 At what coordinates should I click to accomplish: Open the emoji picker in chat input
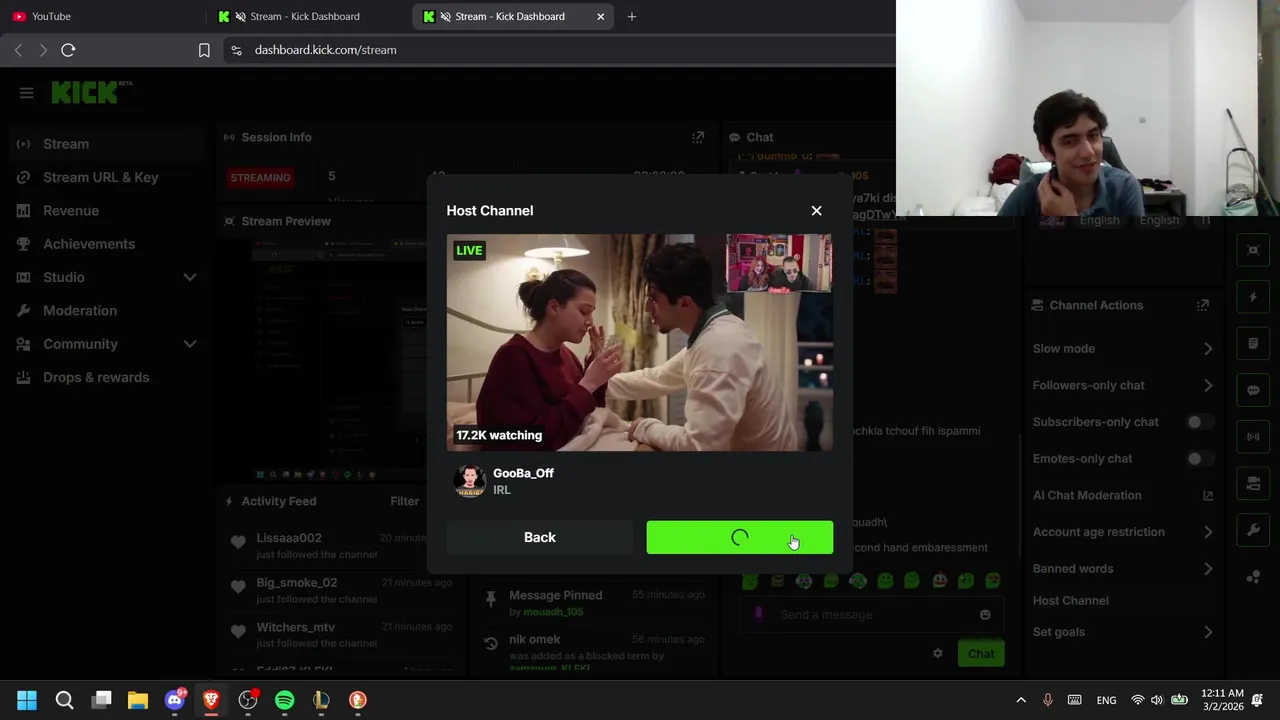(x=985, y=615)
